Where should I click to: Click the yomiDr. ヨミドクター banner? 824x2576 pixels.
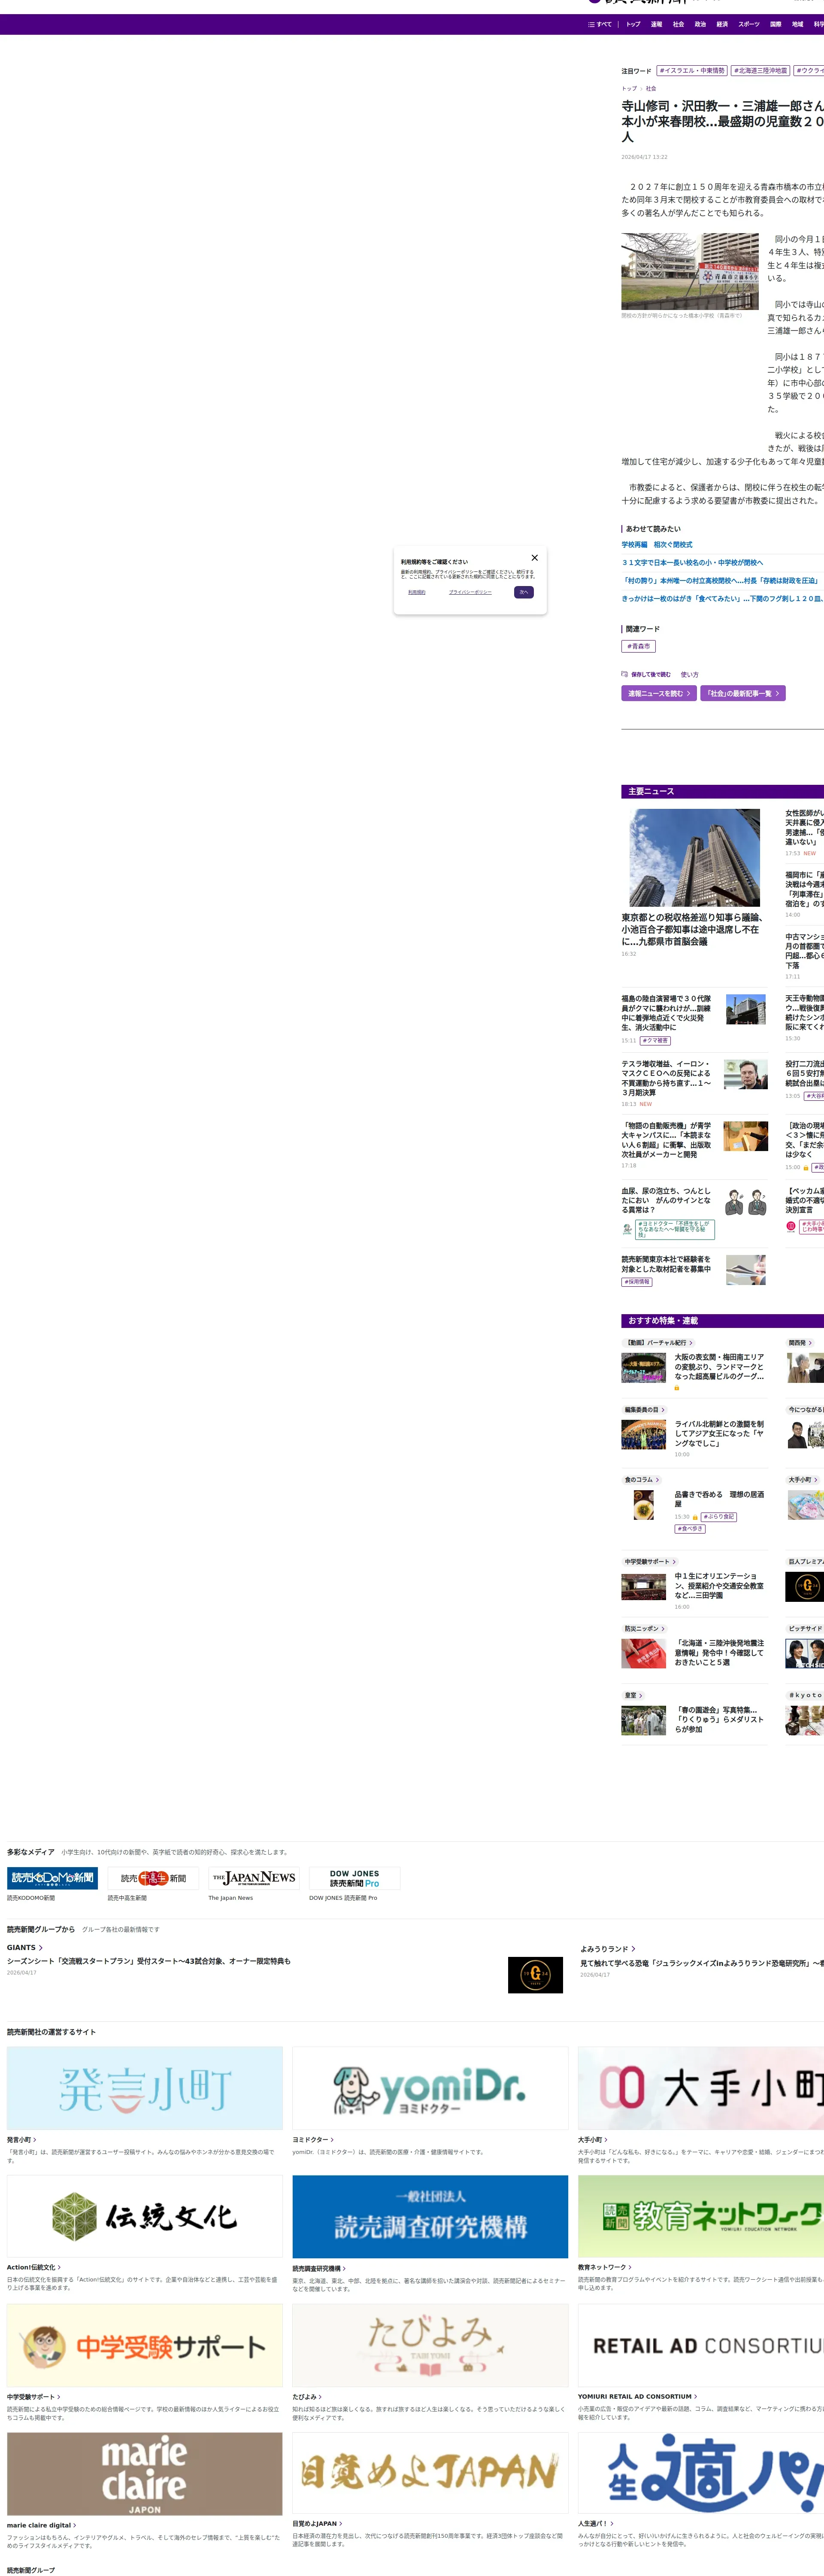(x=430, y=2088)
